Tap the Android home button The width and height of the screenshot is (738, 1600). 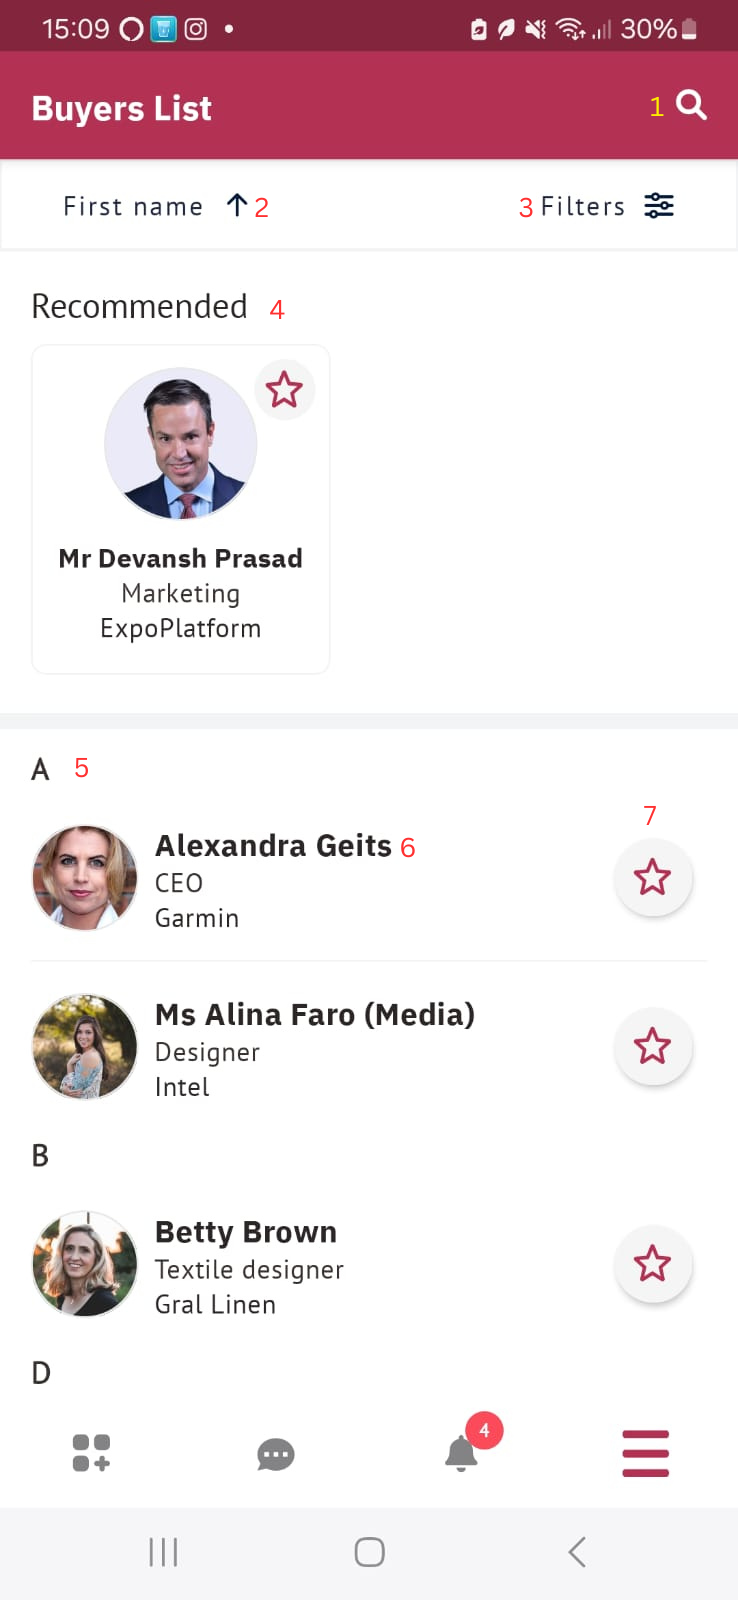(369, 1552)
